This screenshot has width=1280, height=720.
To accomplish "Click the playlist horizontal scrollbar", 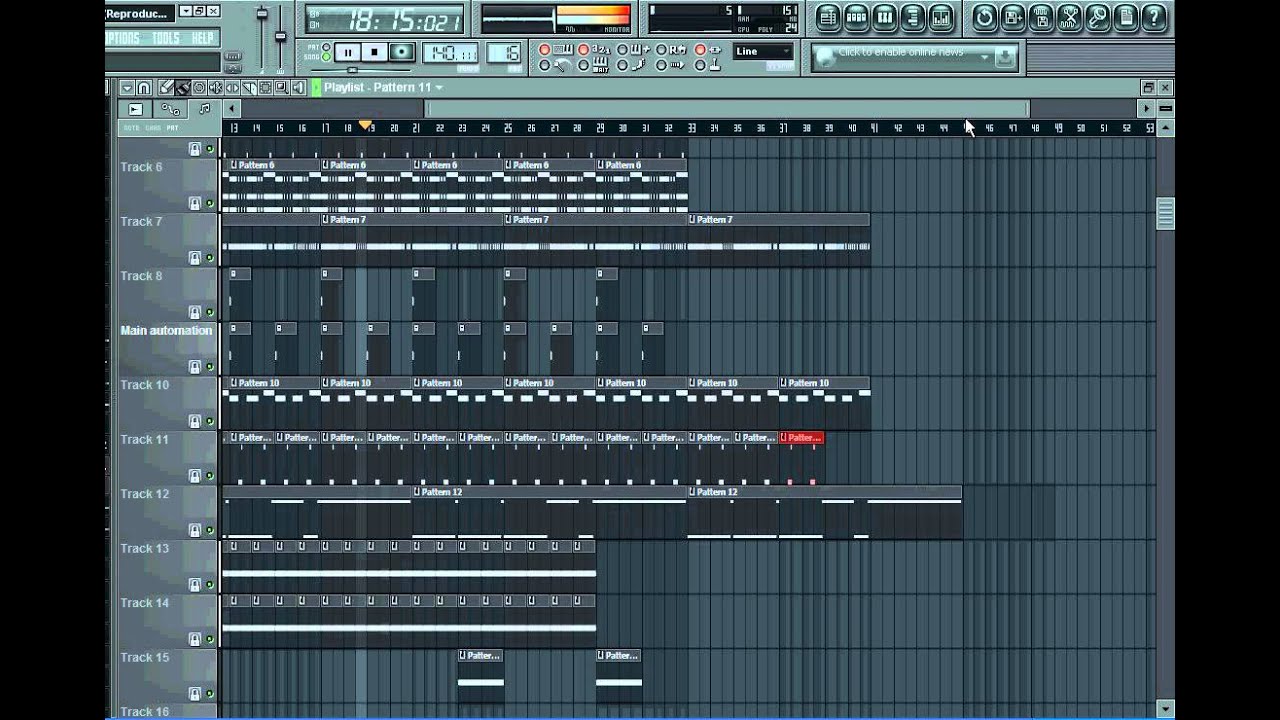I will 727,109.
